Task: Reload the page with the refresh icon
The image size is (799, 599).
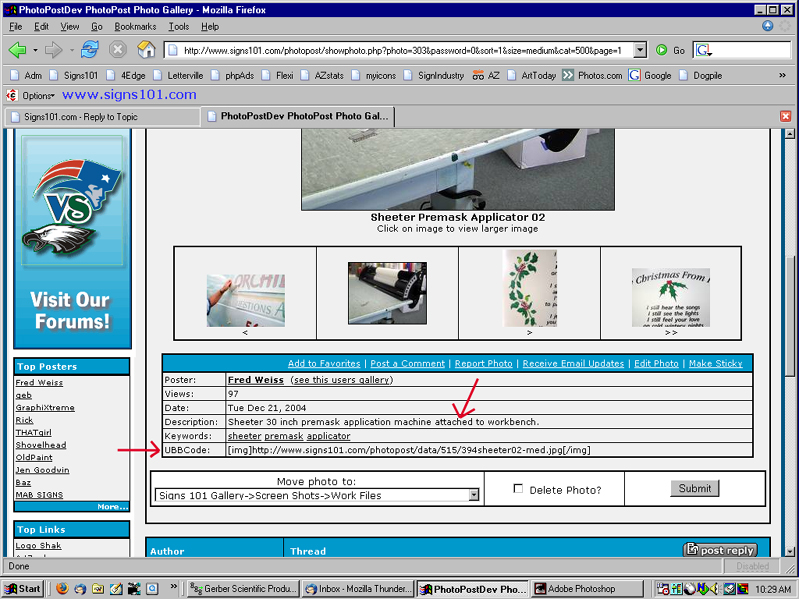Action: pyautogui.click(x=90, y=49)
